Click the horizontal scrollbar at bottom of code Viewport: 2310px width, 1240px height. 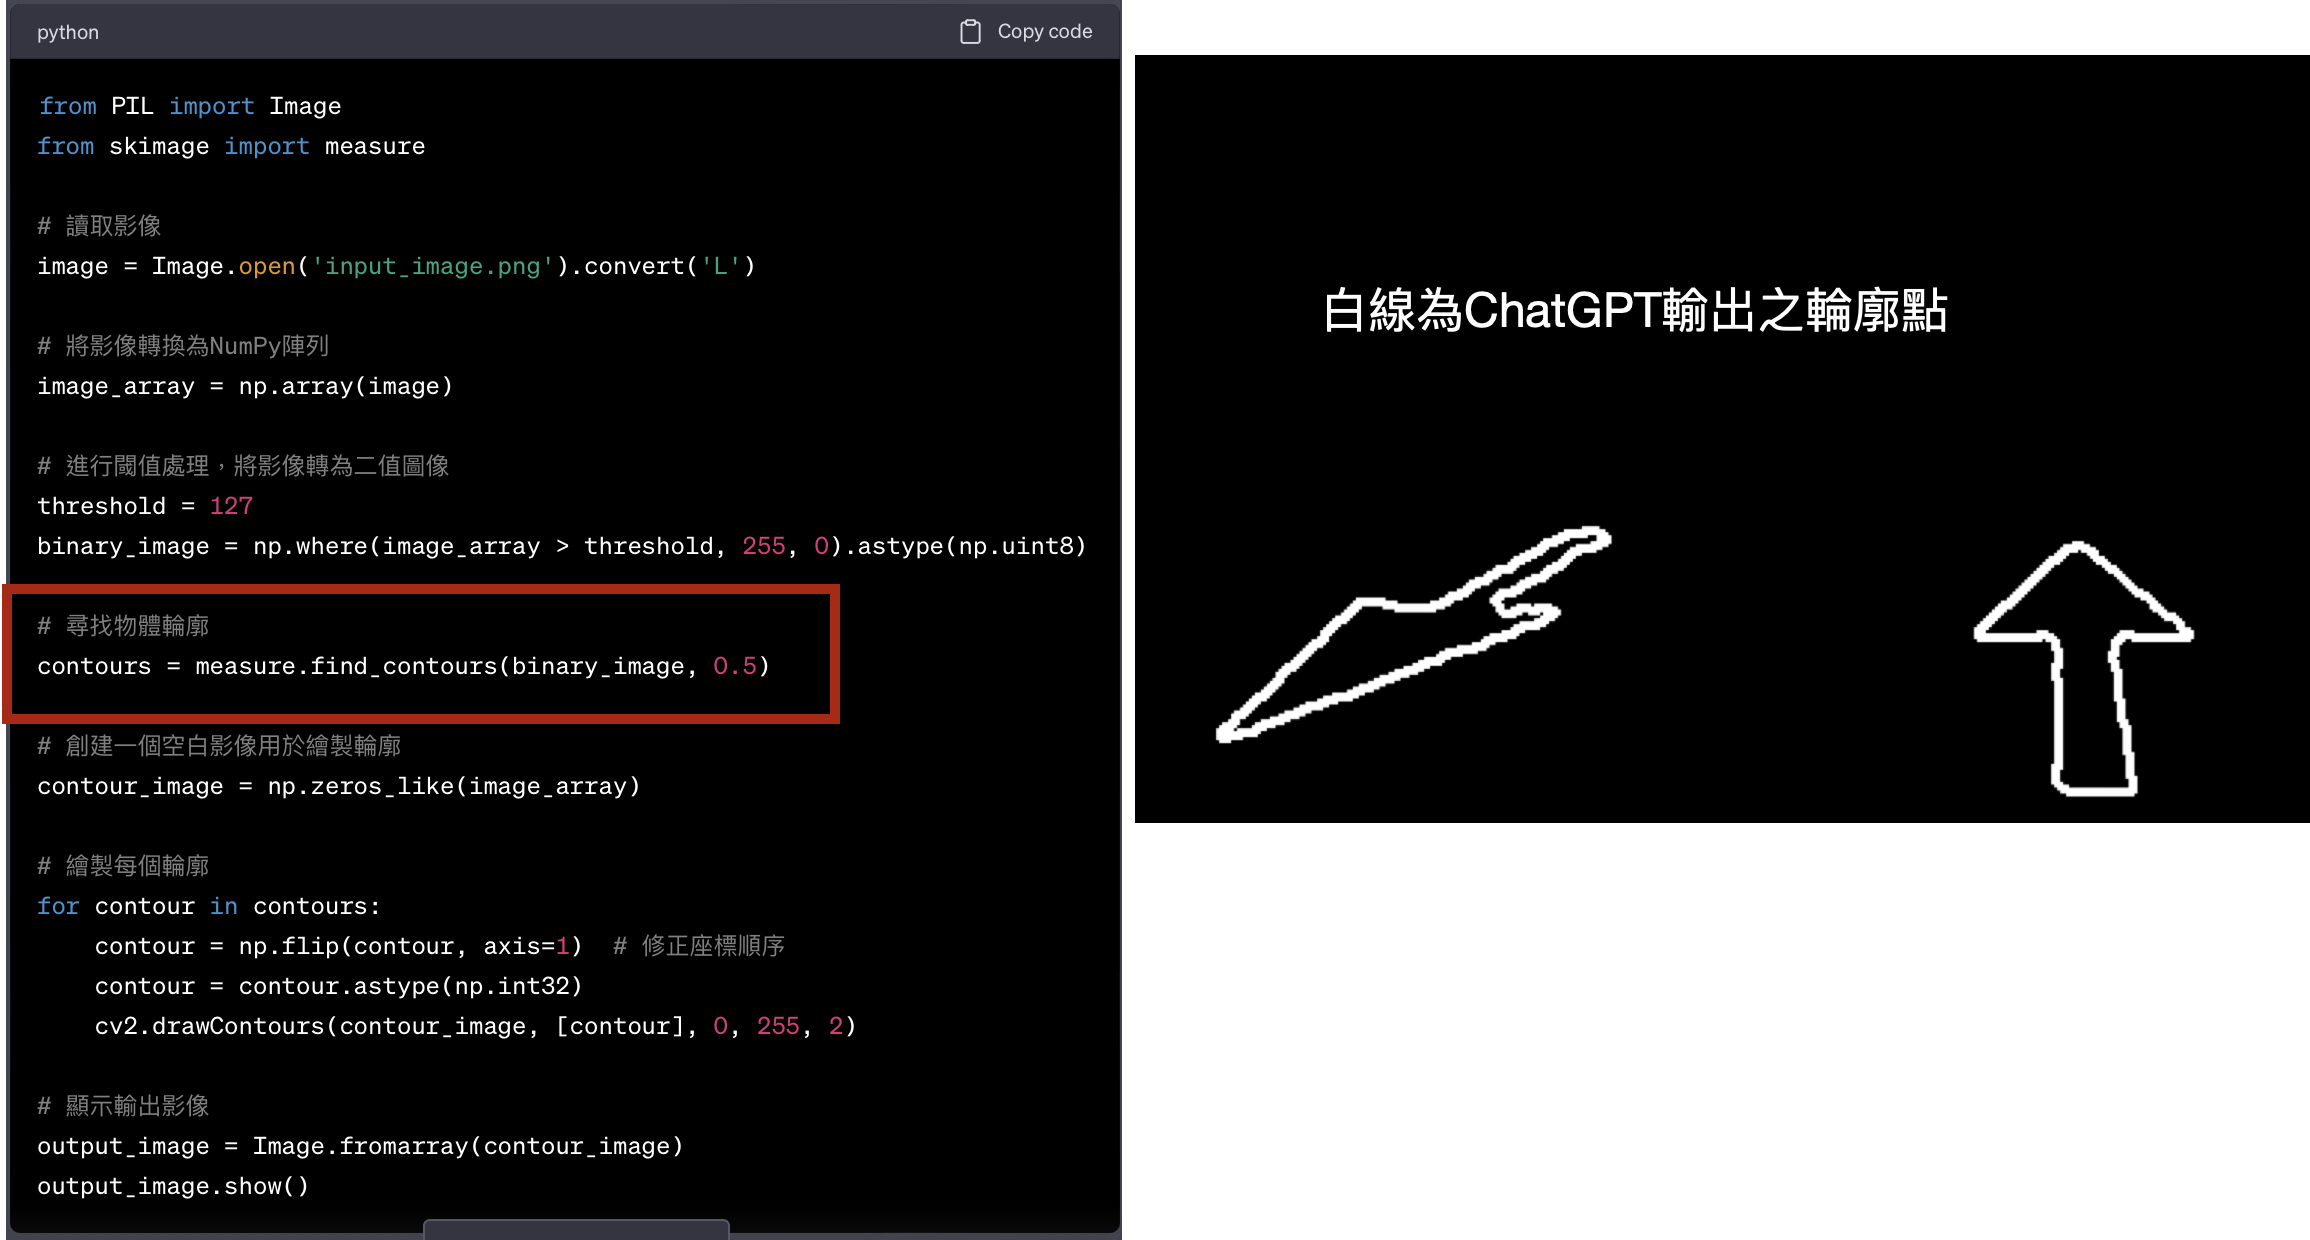click(576, 1227)
